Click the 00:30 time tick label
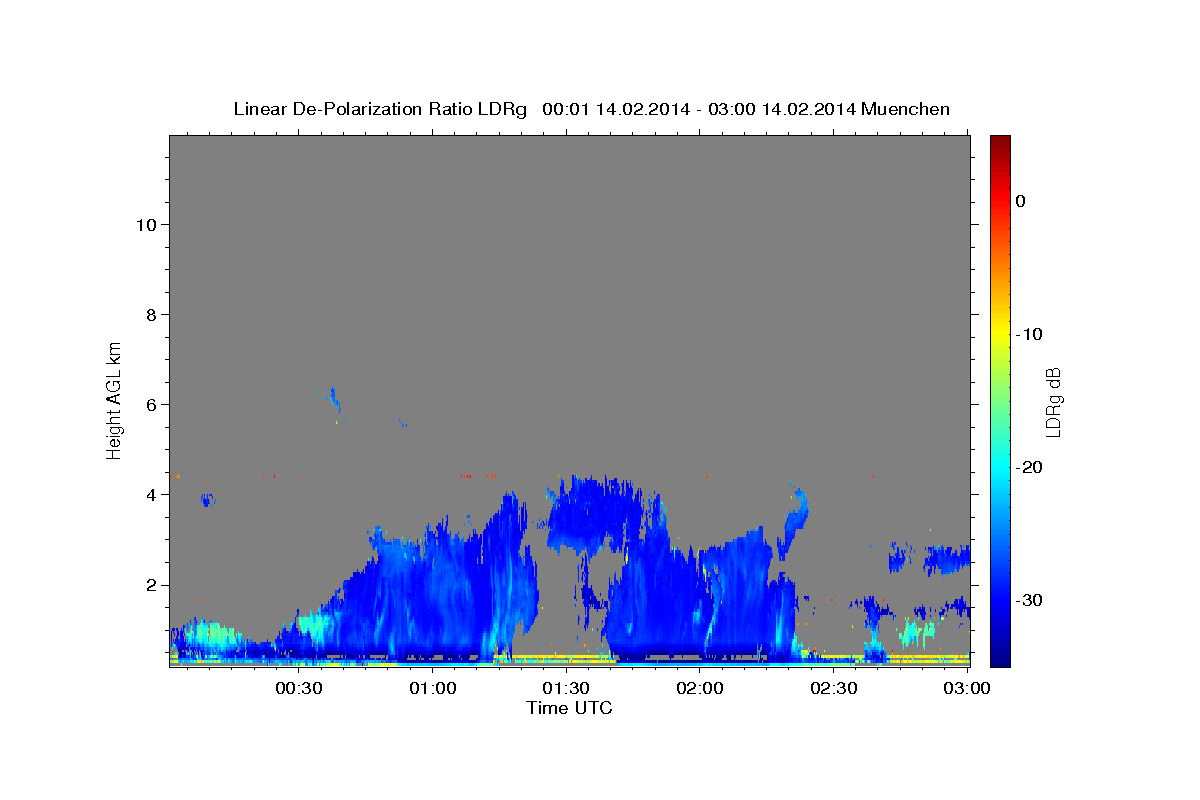 pyautogui.click(x=299, y=688)
